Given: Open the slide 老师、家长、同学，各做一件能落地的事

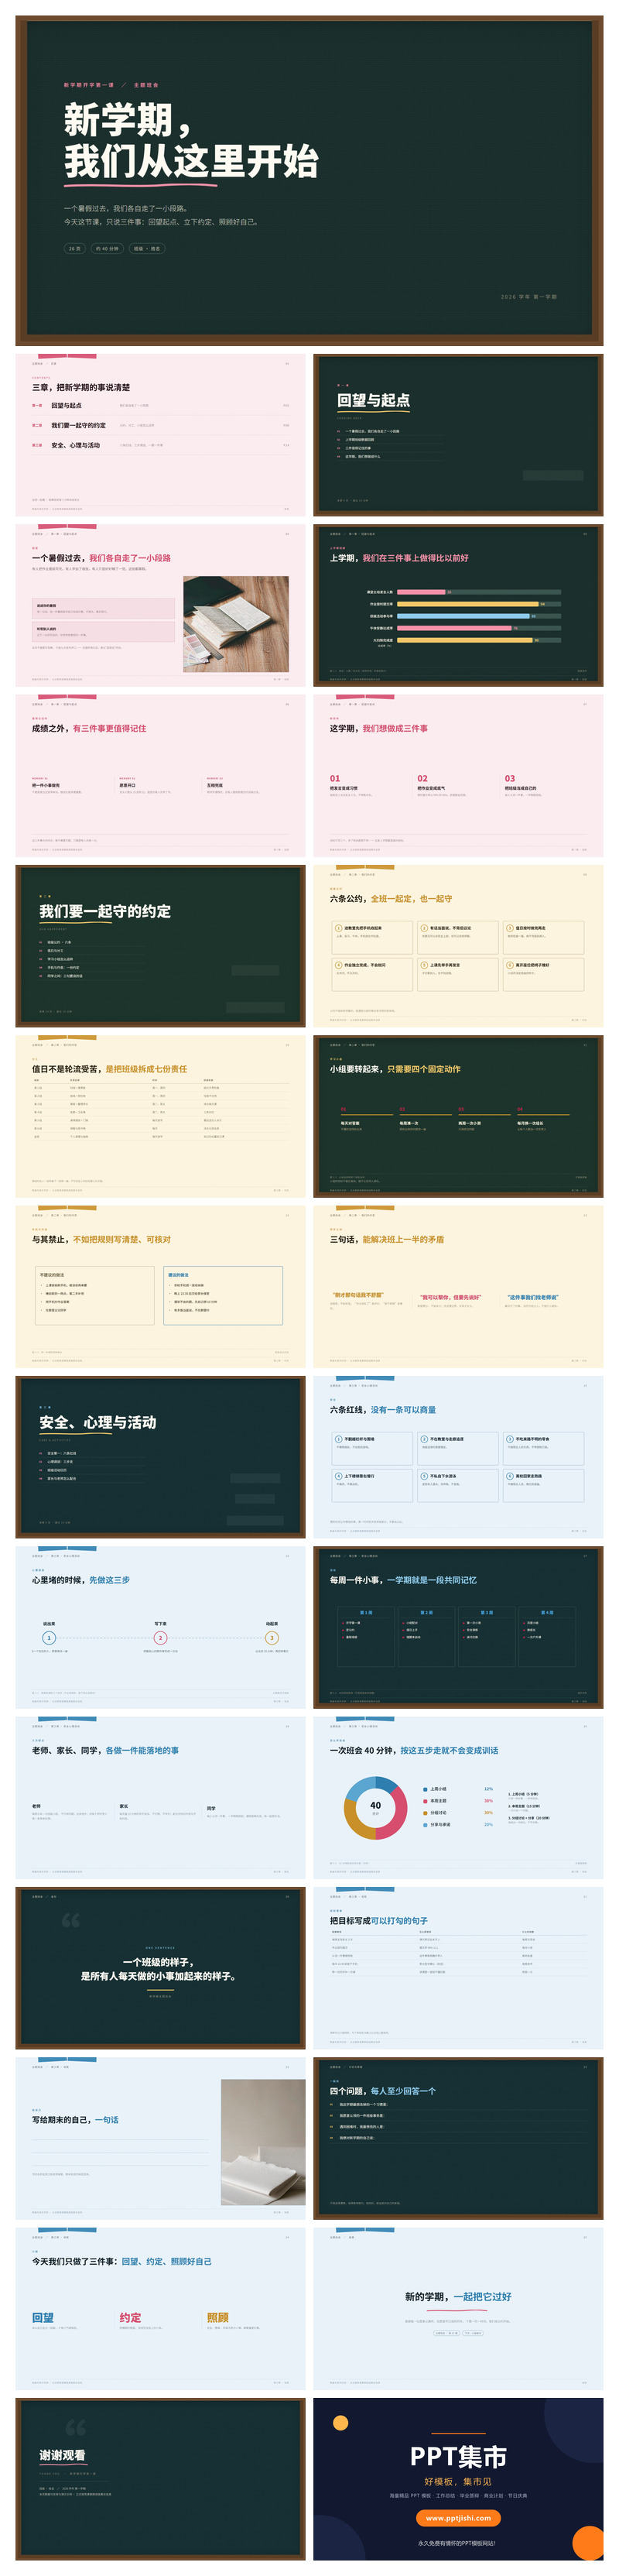Looking at the screenshot, I should point(160,1798).
